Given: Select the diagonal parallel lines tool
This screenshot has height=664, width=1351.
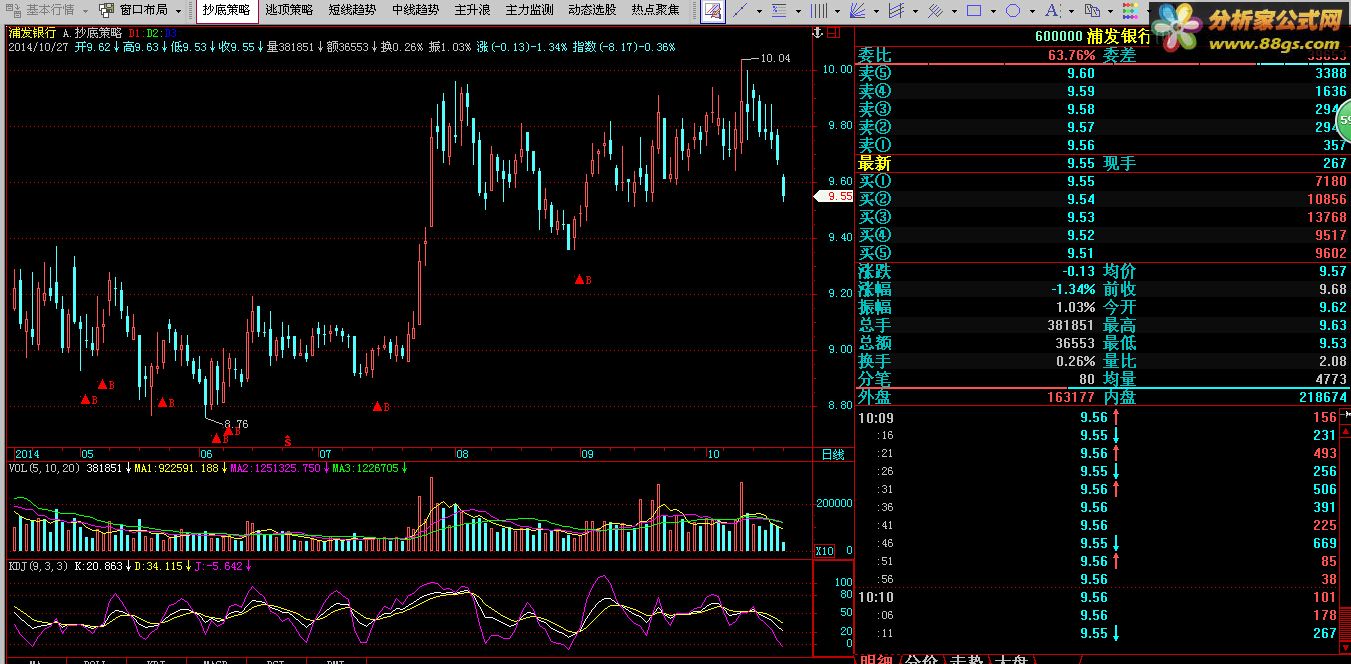Looking at the screenshot, I should pyautogui.click(x=935, y=11).
